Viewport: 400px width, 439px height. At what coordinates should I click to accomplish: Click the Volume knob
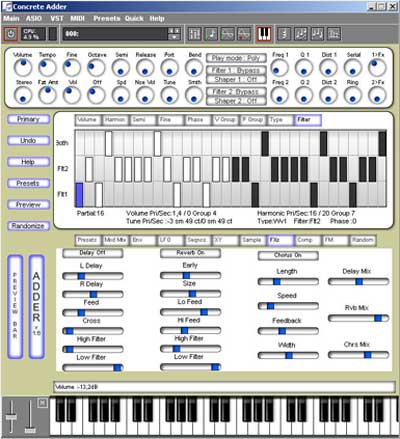click(x=23, y=68)
